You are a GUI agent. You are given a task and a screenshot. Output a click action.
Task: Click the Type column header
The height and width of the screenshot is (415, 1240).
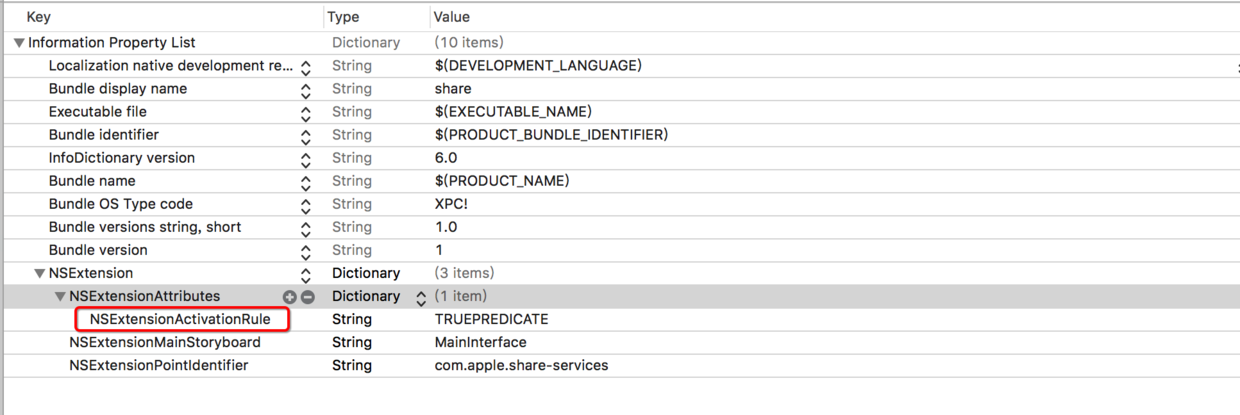click(x=343, y=17)
